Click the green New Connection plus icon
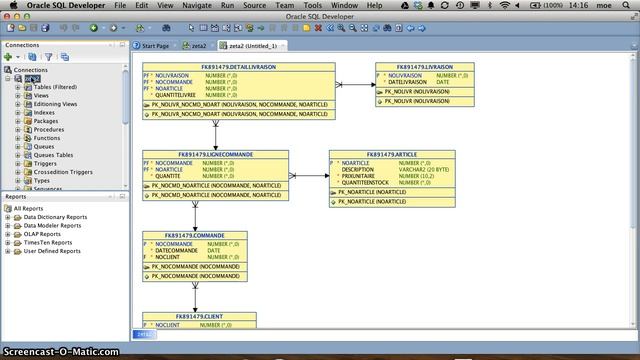Image resolution: width=640 pixels, height=360 pixels. point(8,57)
